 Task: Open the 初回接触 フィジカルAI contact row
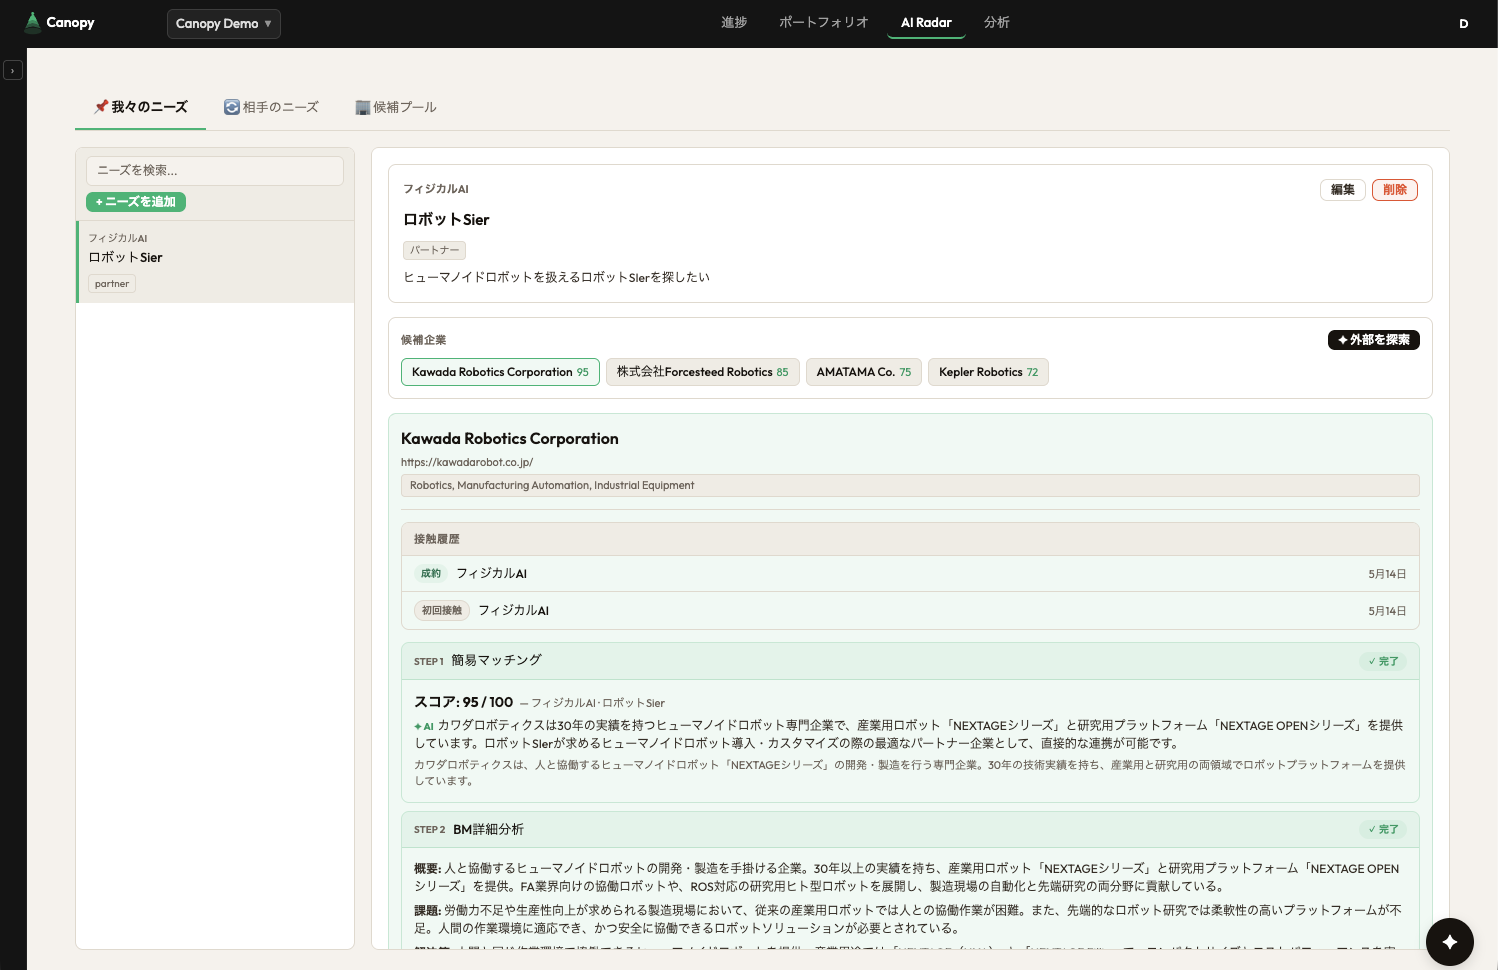[910, 611]
